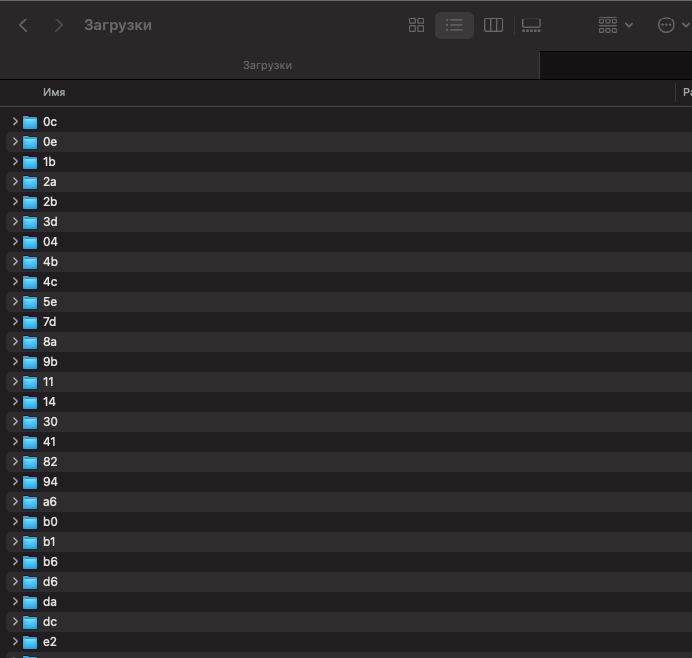The image size is (692, 658).
Task: Expand the 0e folder
Action: (15, 141)
